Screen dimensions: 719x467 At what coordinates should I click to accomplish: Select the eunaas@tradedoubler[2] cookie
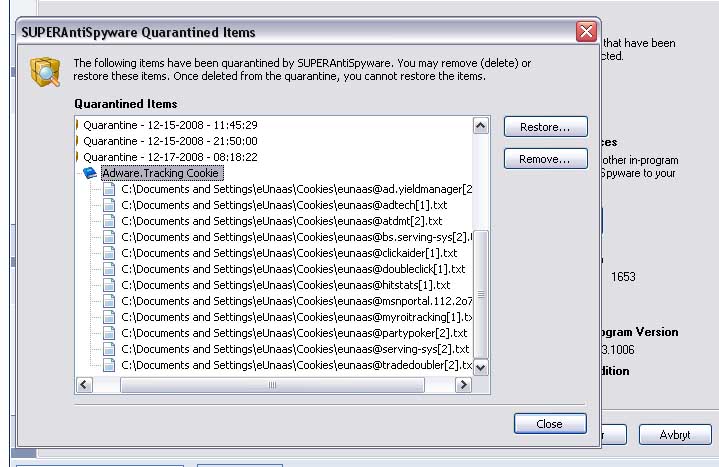[297, 365]
